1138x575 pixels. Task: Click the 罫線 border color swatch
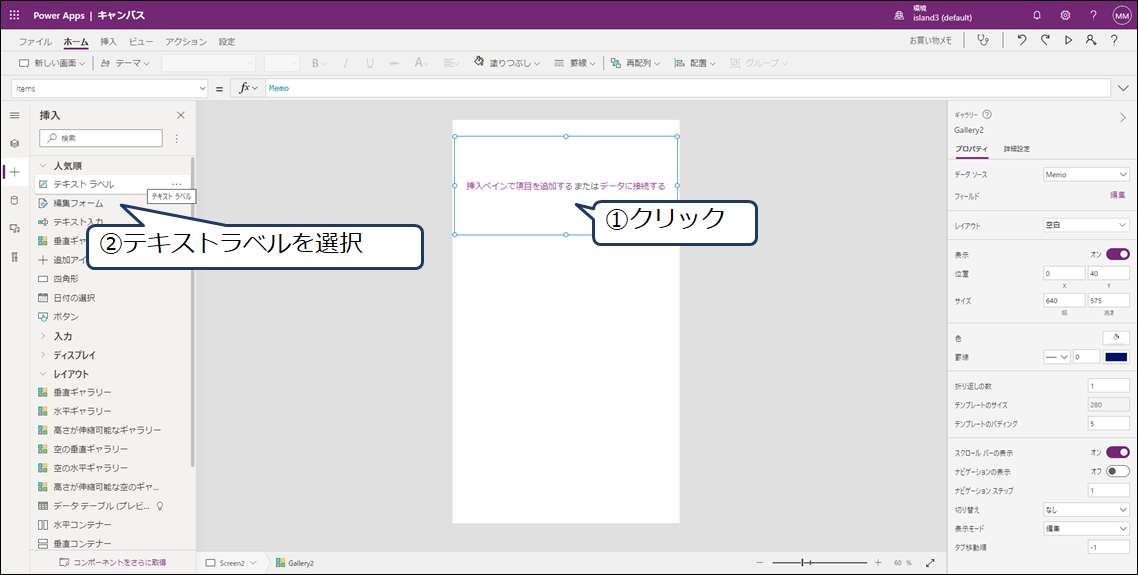(1116, 356)
